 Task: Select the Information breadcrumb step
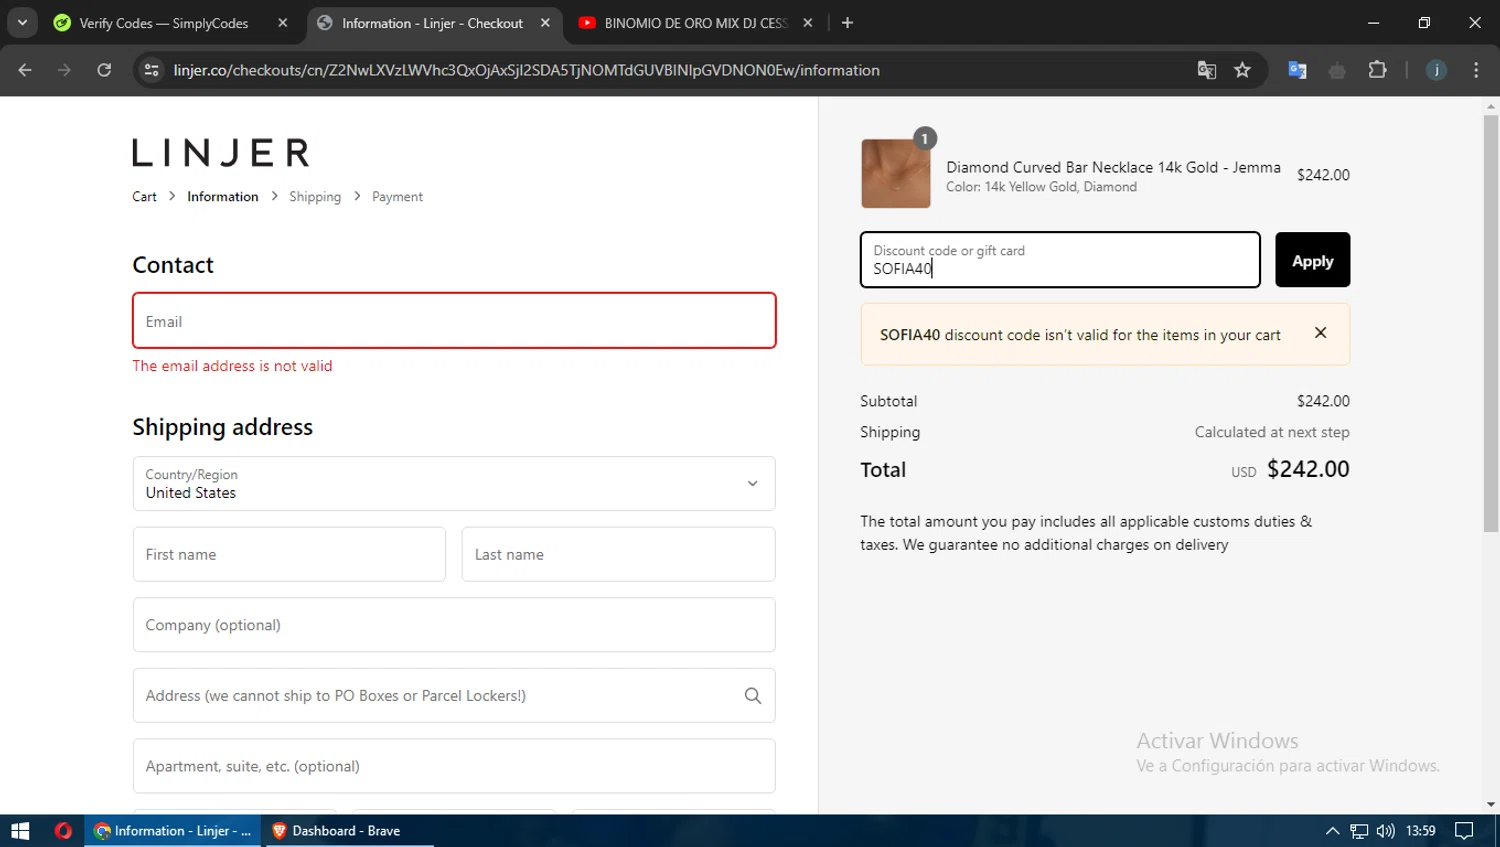point(222,197)
